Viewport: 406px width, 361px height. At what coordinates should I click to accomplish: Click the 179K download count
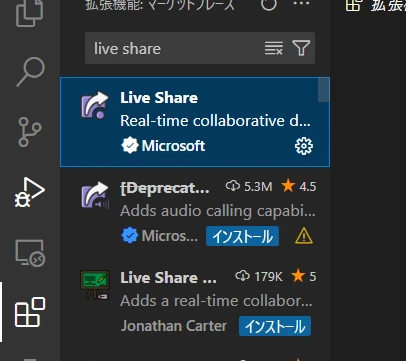click(x=259, y=276)
